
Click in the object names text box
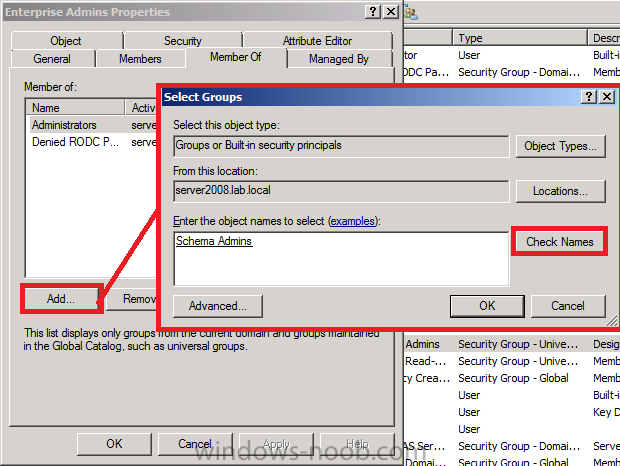[x=341, y=258]
